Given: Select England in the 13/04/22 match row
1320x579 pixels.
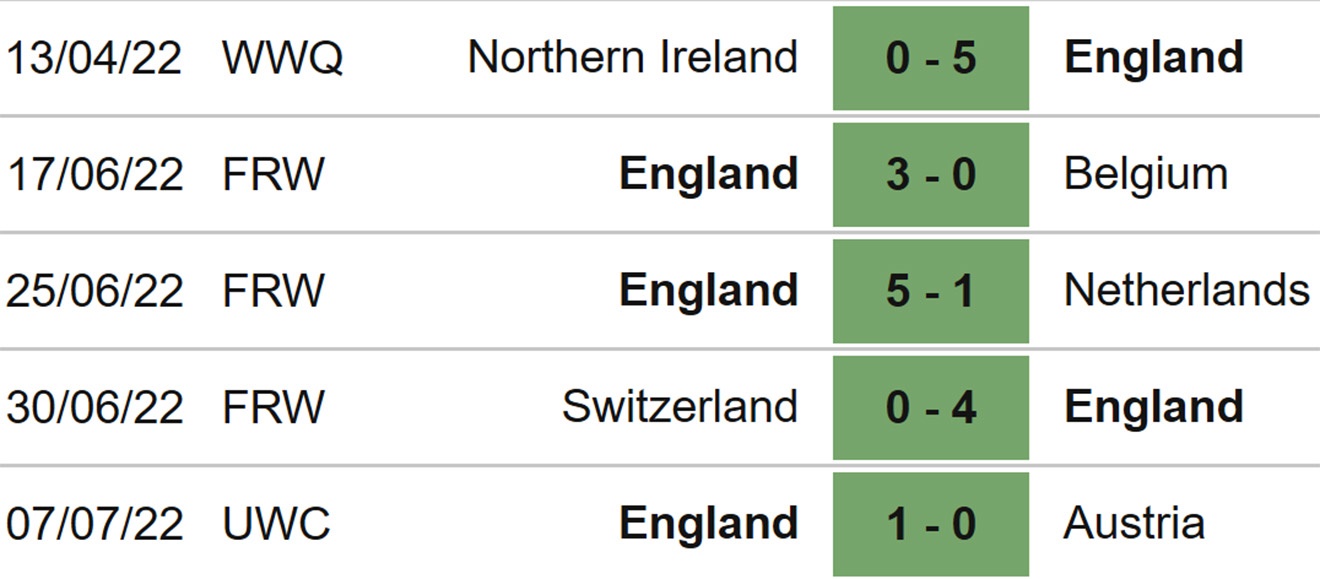Looking at the screenshot, I should coord(1154,58).
